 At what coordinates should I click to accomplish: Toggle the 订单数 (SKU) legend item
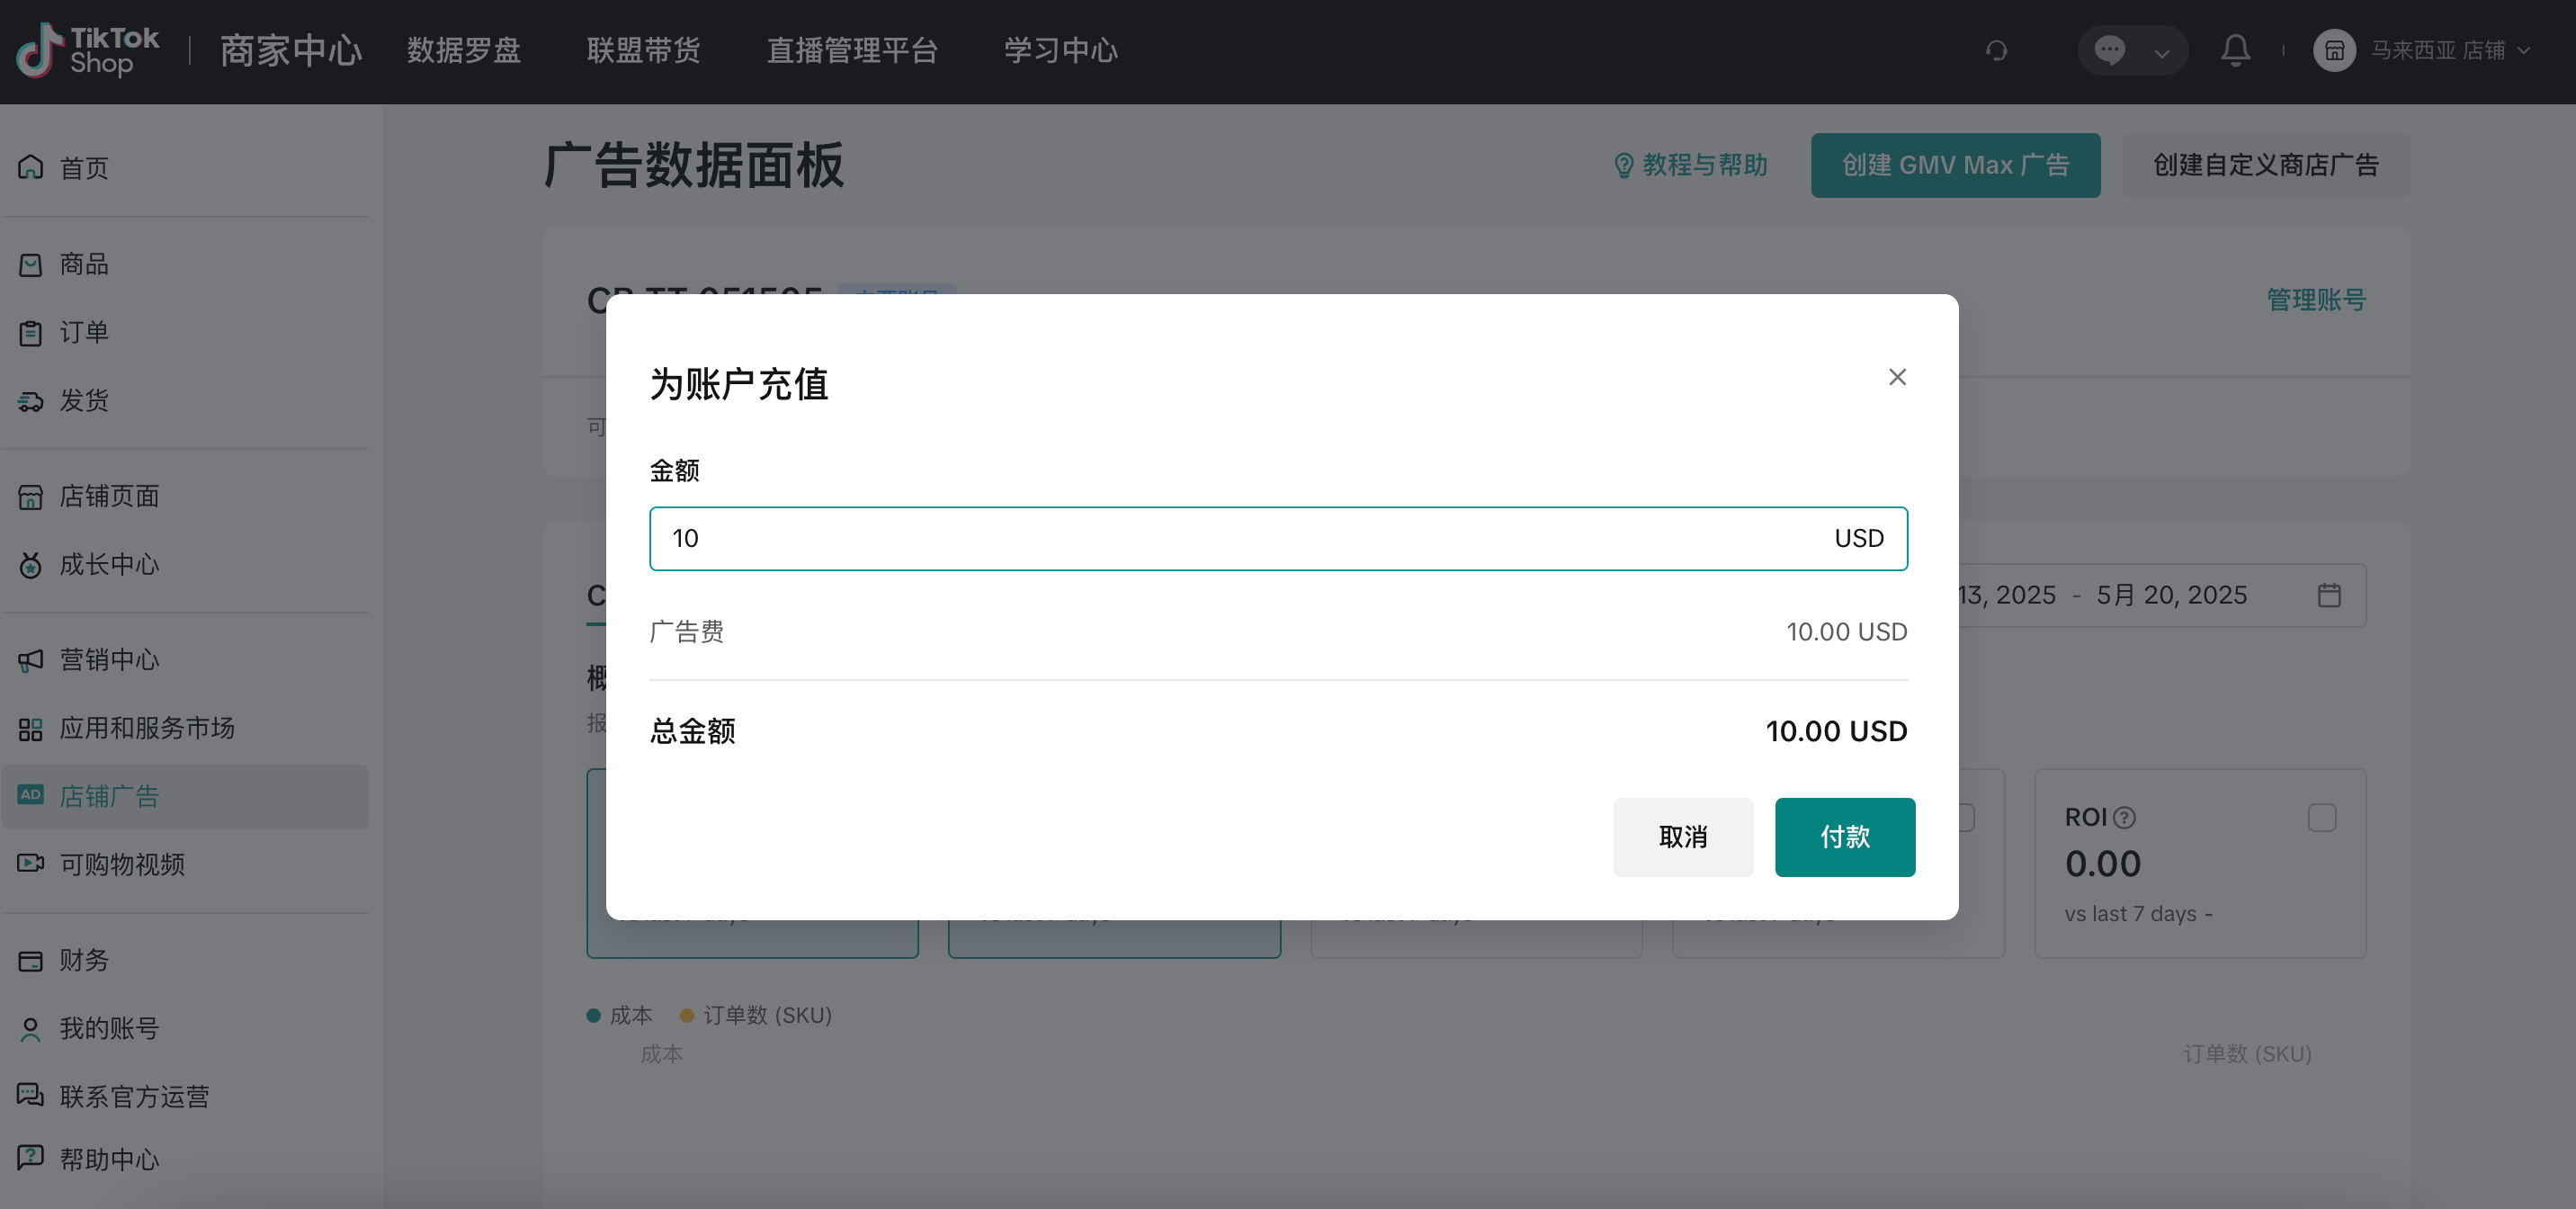[x=756, y=1014]
